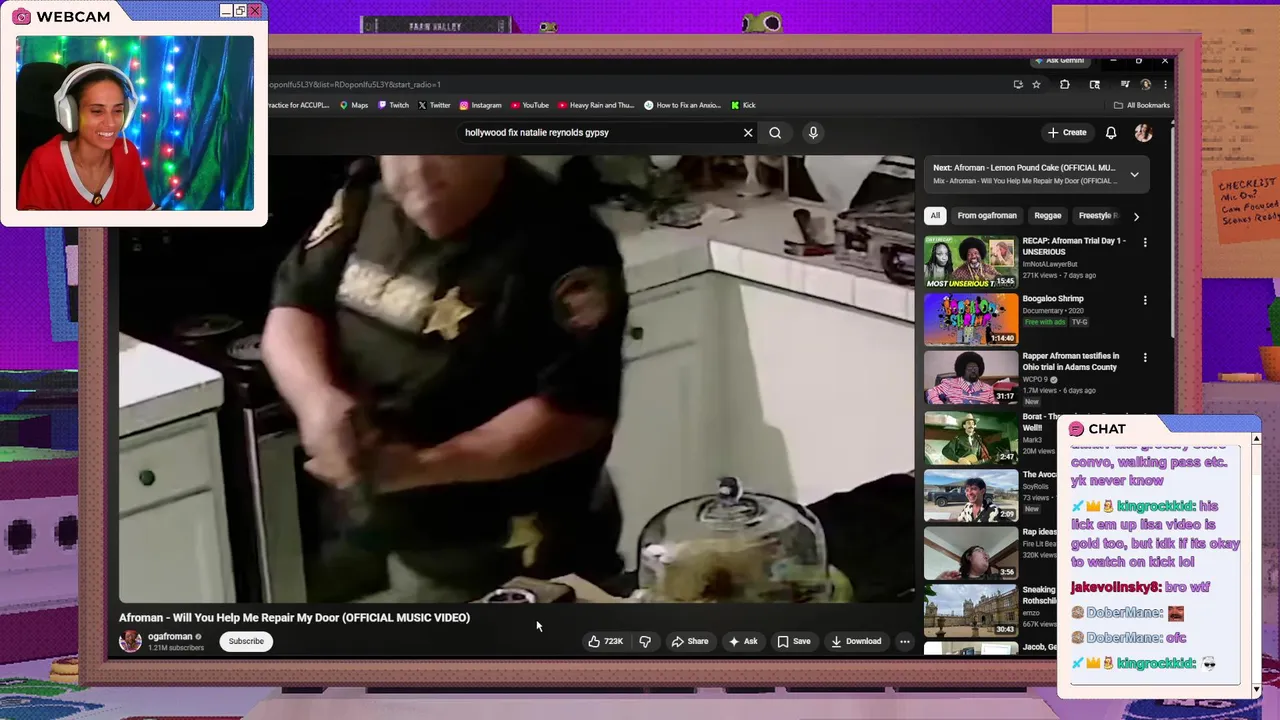The width and height of the screenshot is (1280, 720).
Task: Click the install app icon in address bar
Action: (1018, 85)
